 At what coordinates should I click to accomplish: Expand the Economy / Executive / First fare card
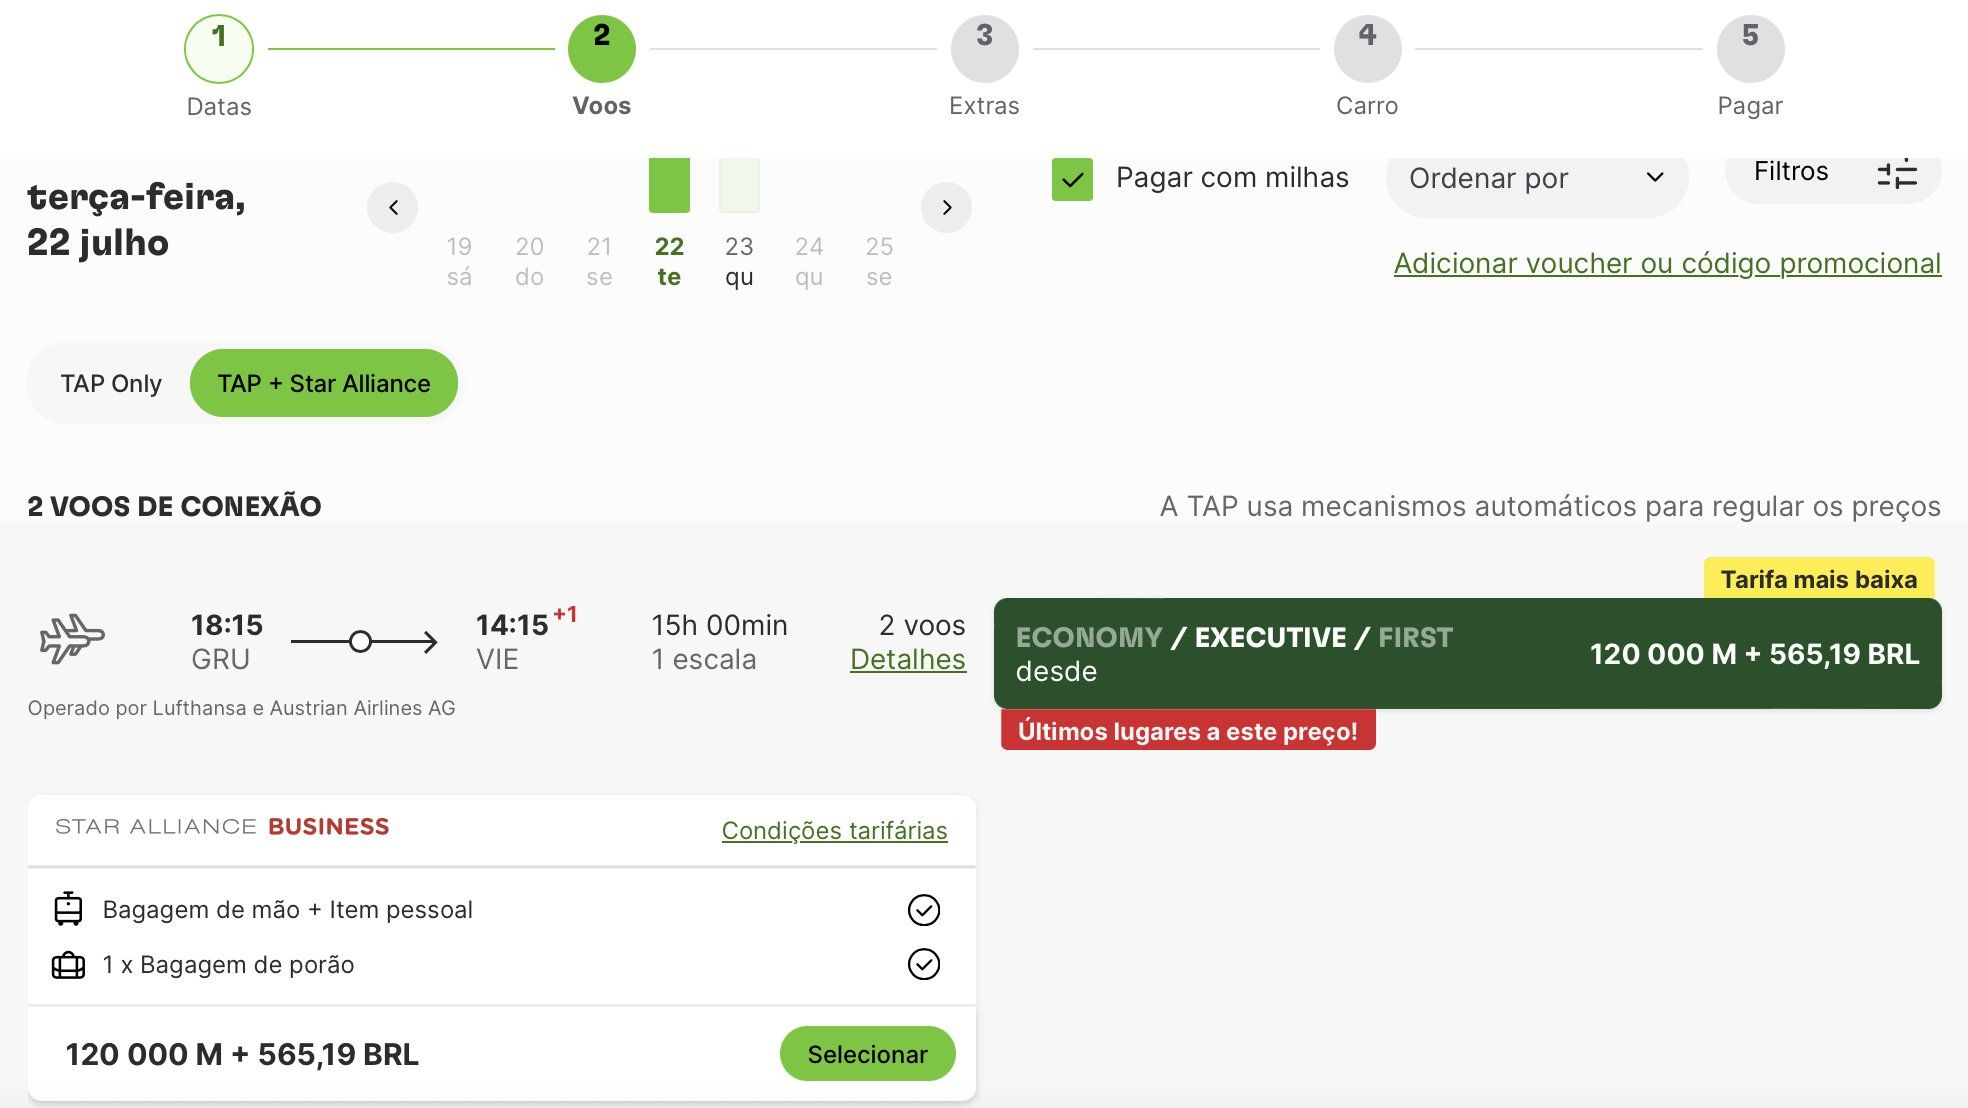[1467, 654]
